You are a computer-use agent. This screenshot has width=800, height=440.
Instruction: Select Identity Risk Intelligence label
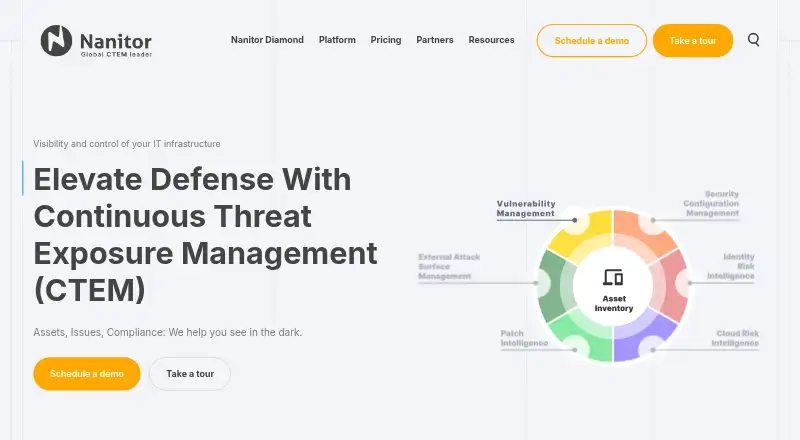[x=731, y=266]
